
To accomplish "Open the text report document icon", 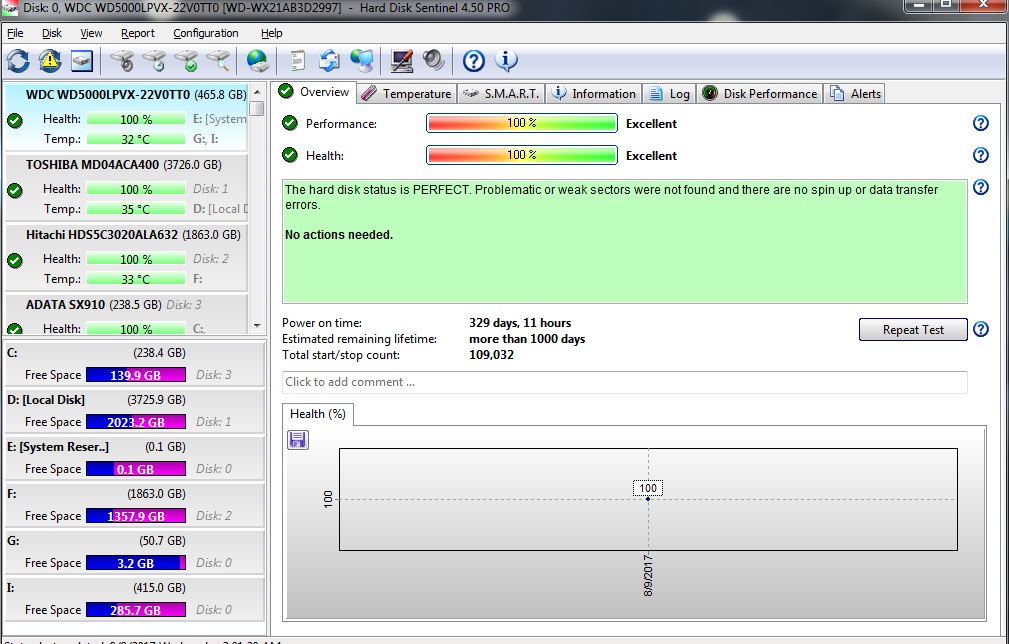I will coord(297,61).
